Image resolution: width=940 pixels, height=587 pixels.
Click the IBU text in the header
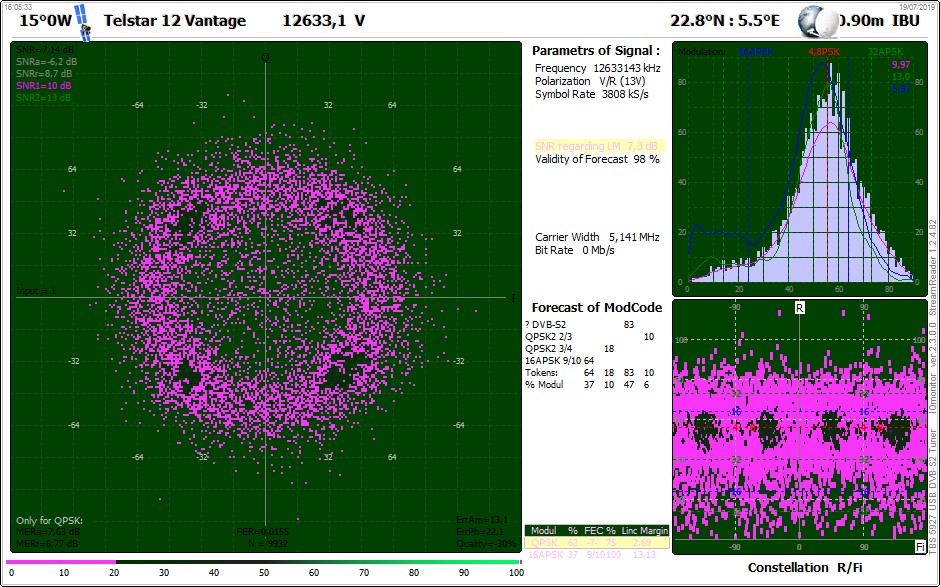[906, 21]
